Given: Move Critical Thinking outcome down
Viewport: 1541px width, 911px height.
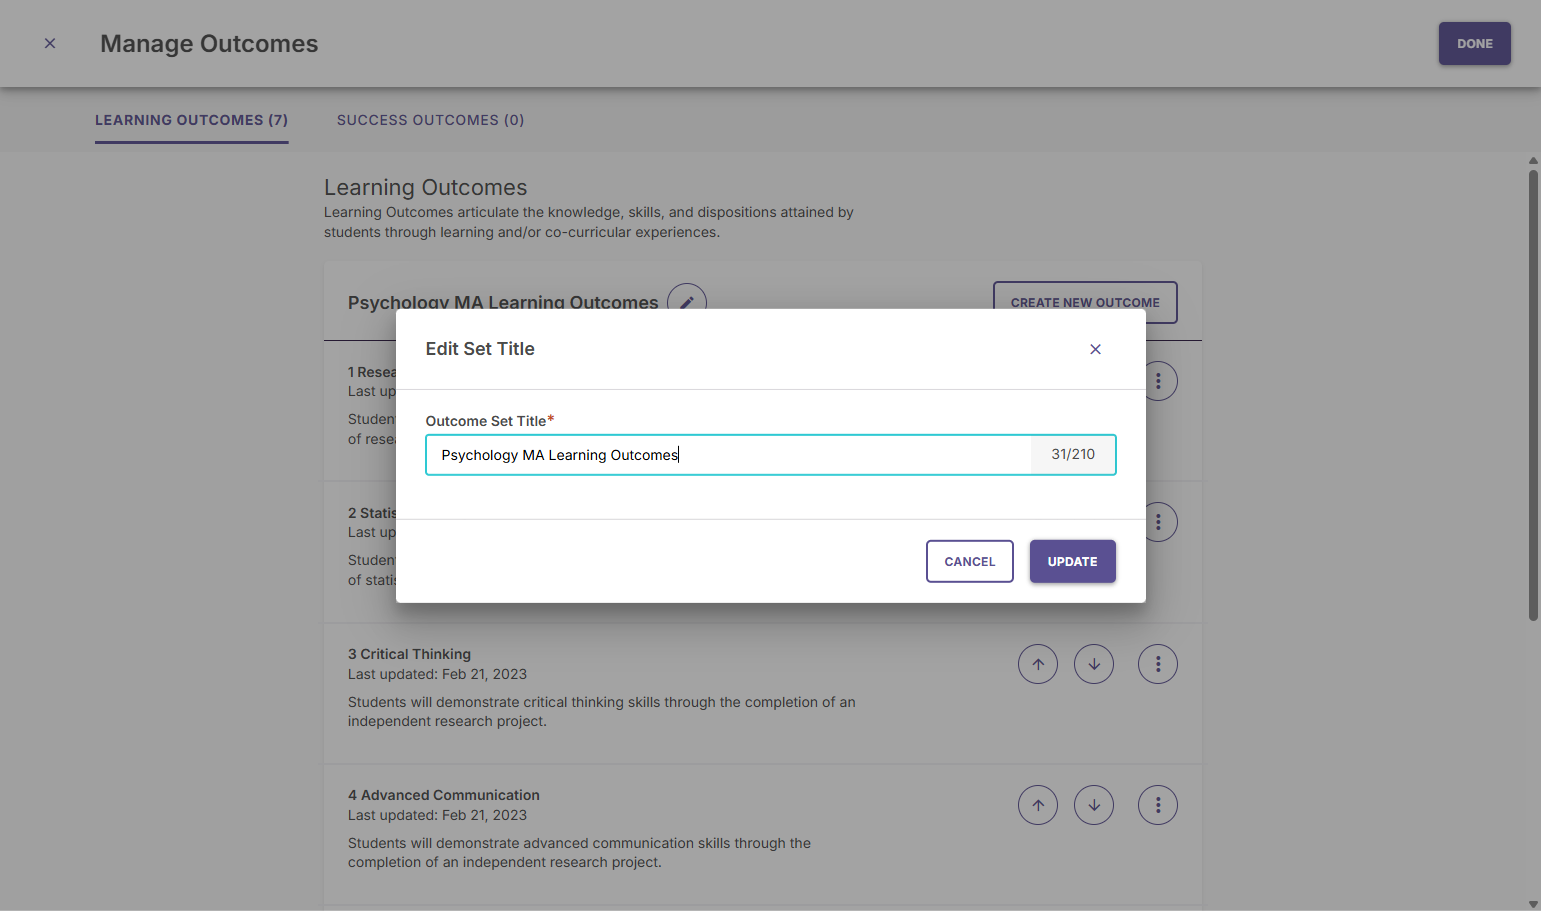Looking at the screenshot, I should (1094, 664).
